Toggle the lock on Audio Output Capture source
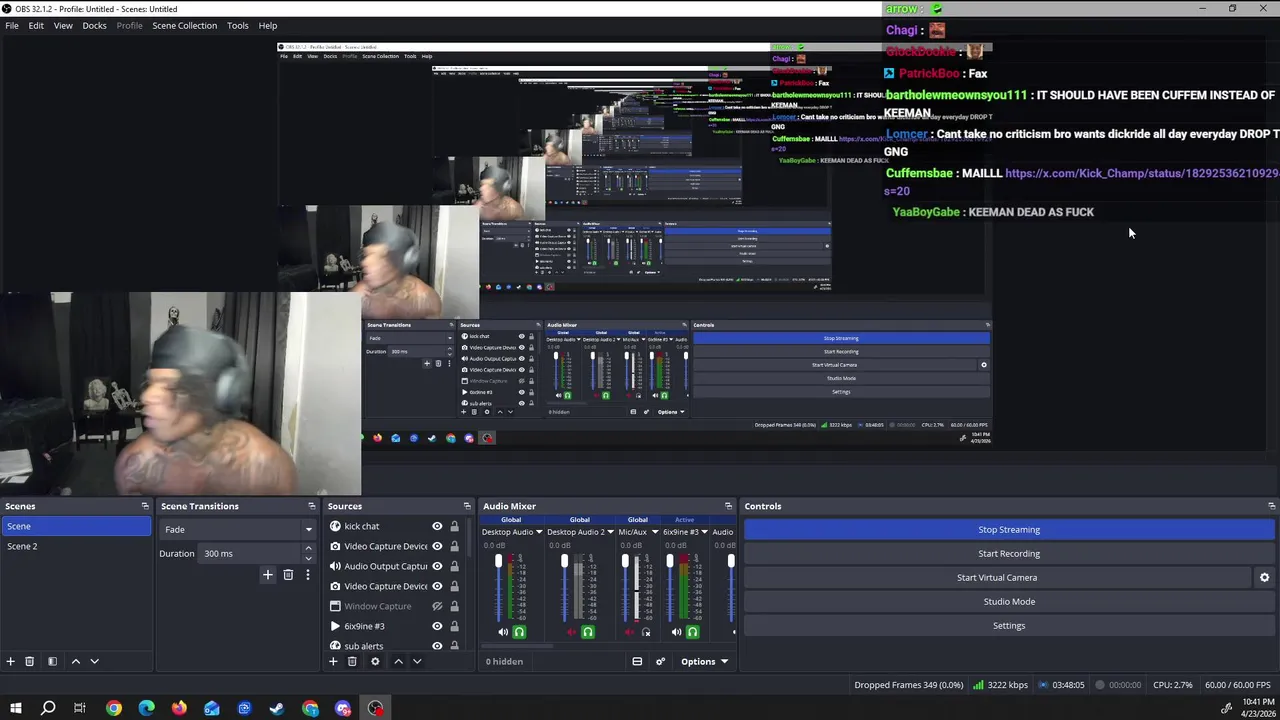1280x720 pixels. pos(454,566)
